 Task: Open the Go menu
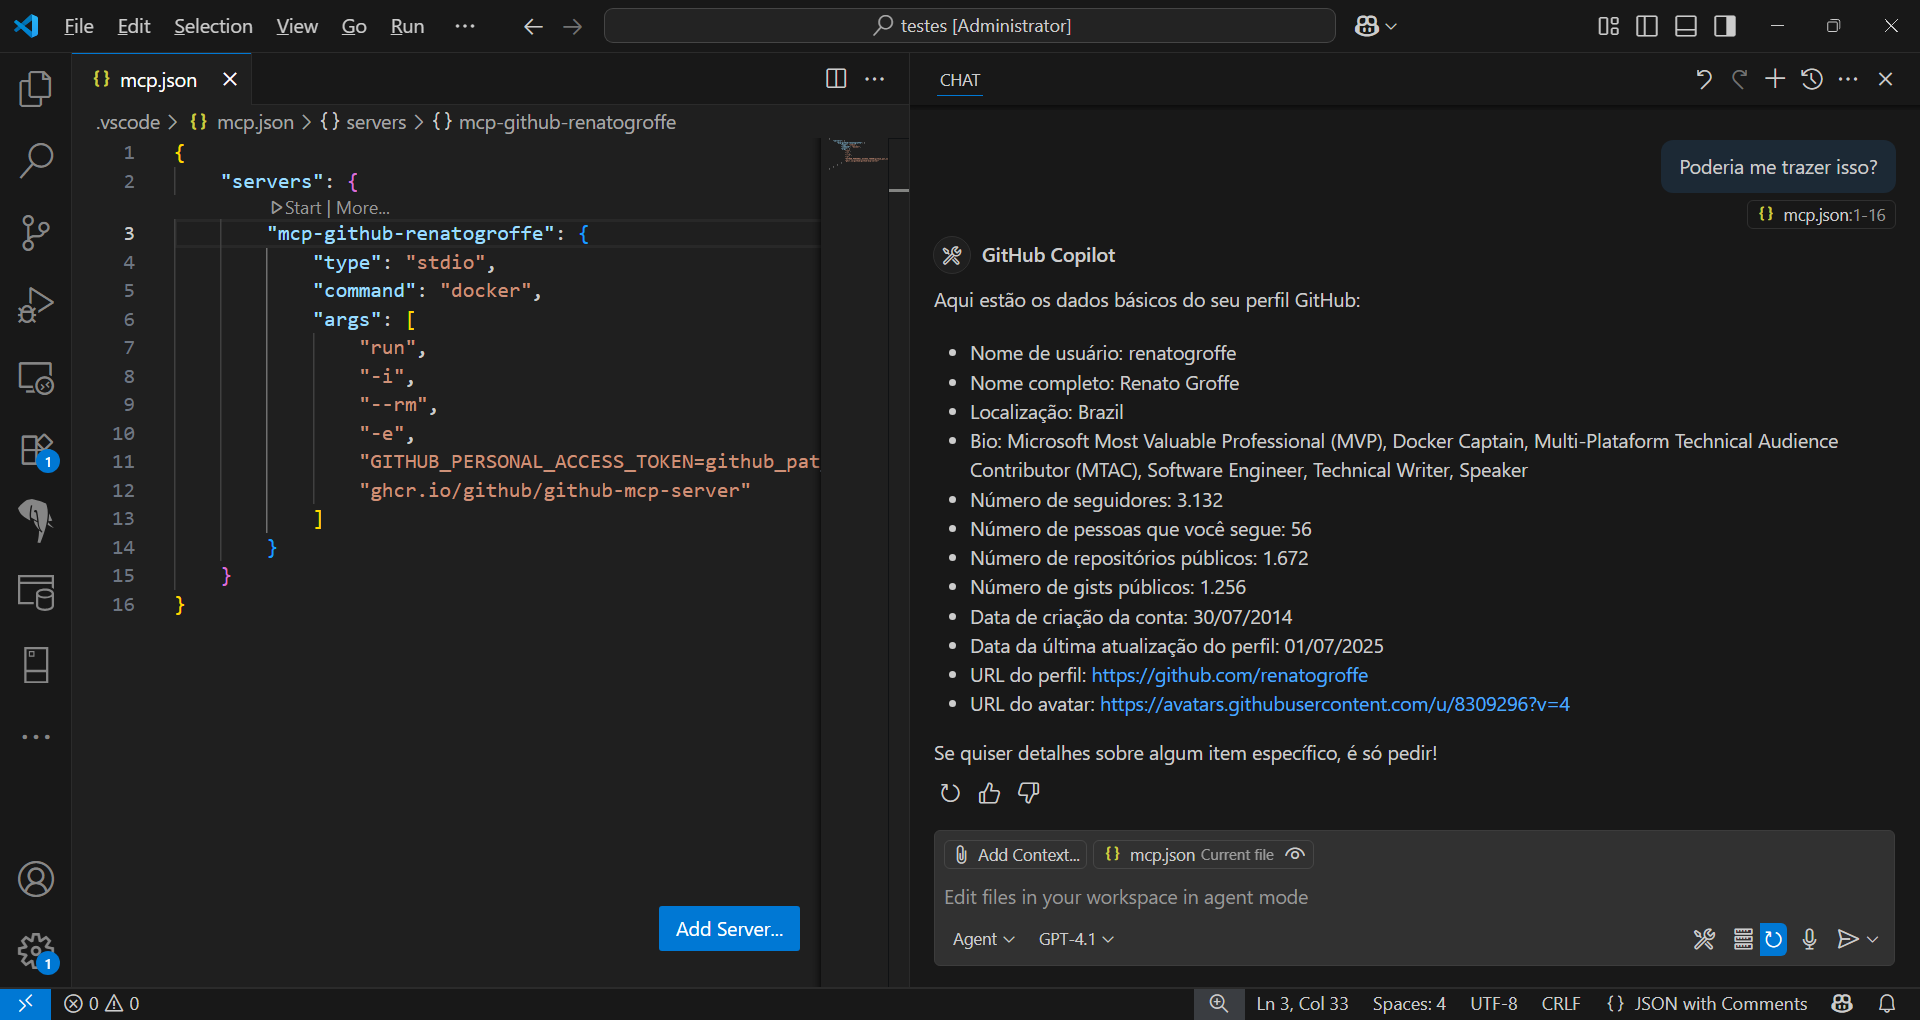coord(354,26)
